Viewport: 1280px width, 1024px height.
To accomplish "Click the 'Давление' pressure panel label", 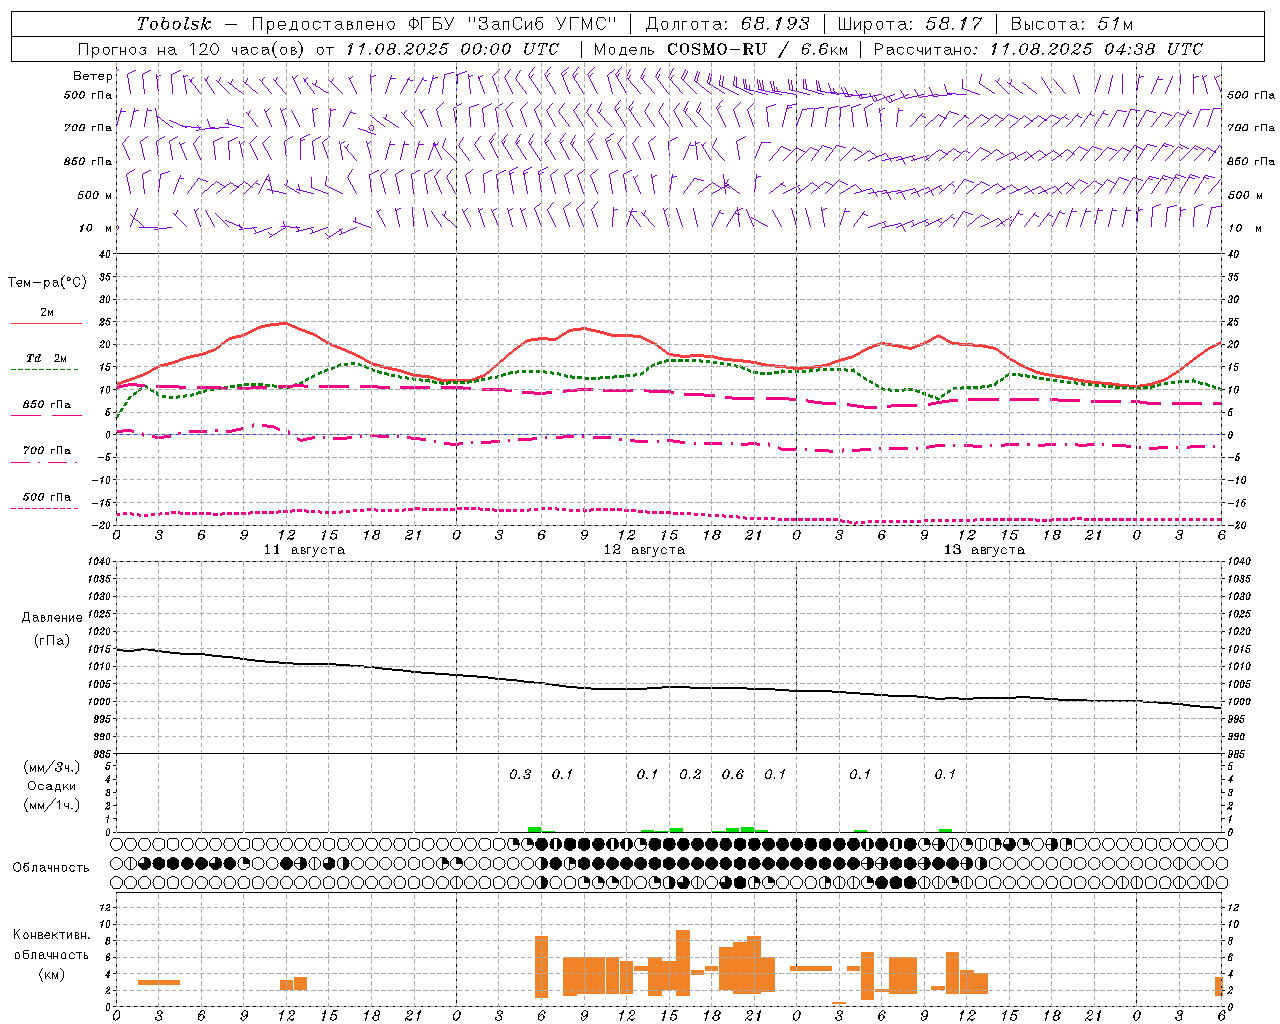I will 52,618.
